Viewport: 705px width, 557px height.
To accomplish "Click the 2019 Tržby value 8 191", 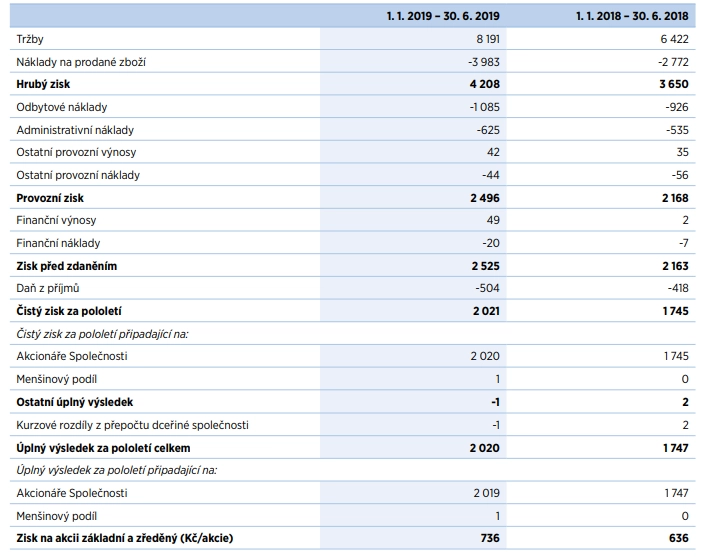I will pos(488,39).
